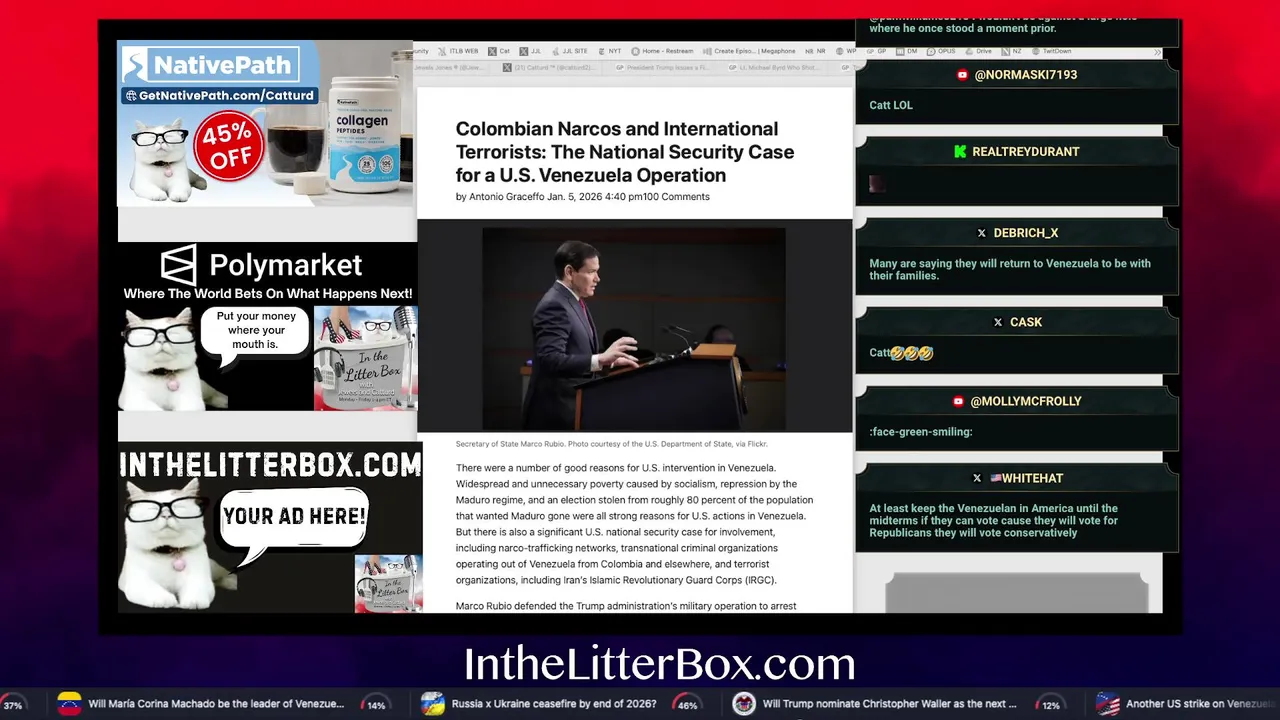Select the @NORMASKI7193 username

[x=1026, y=75]
